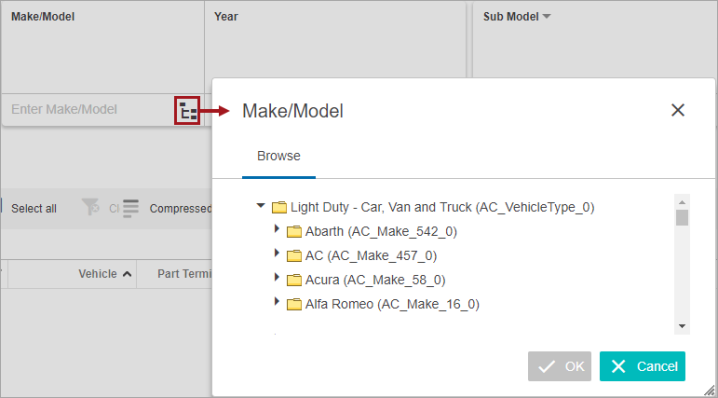Viewport: 718px width, 398px height.
Task: Switch to the Browse tab
Action: [278, 156]
